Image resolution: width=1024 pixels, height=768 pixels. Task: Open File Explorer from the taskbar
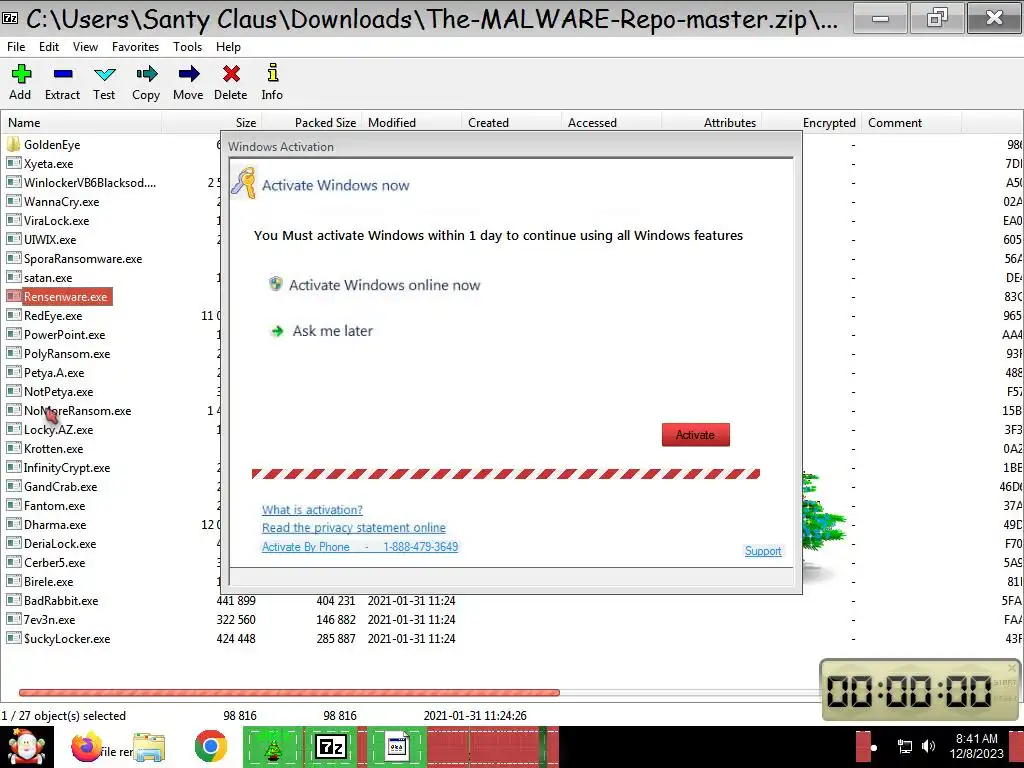pos(149,746)
